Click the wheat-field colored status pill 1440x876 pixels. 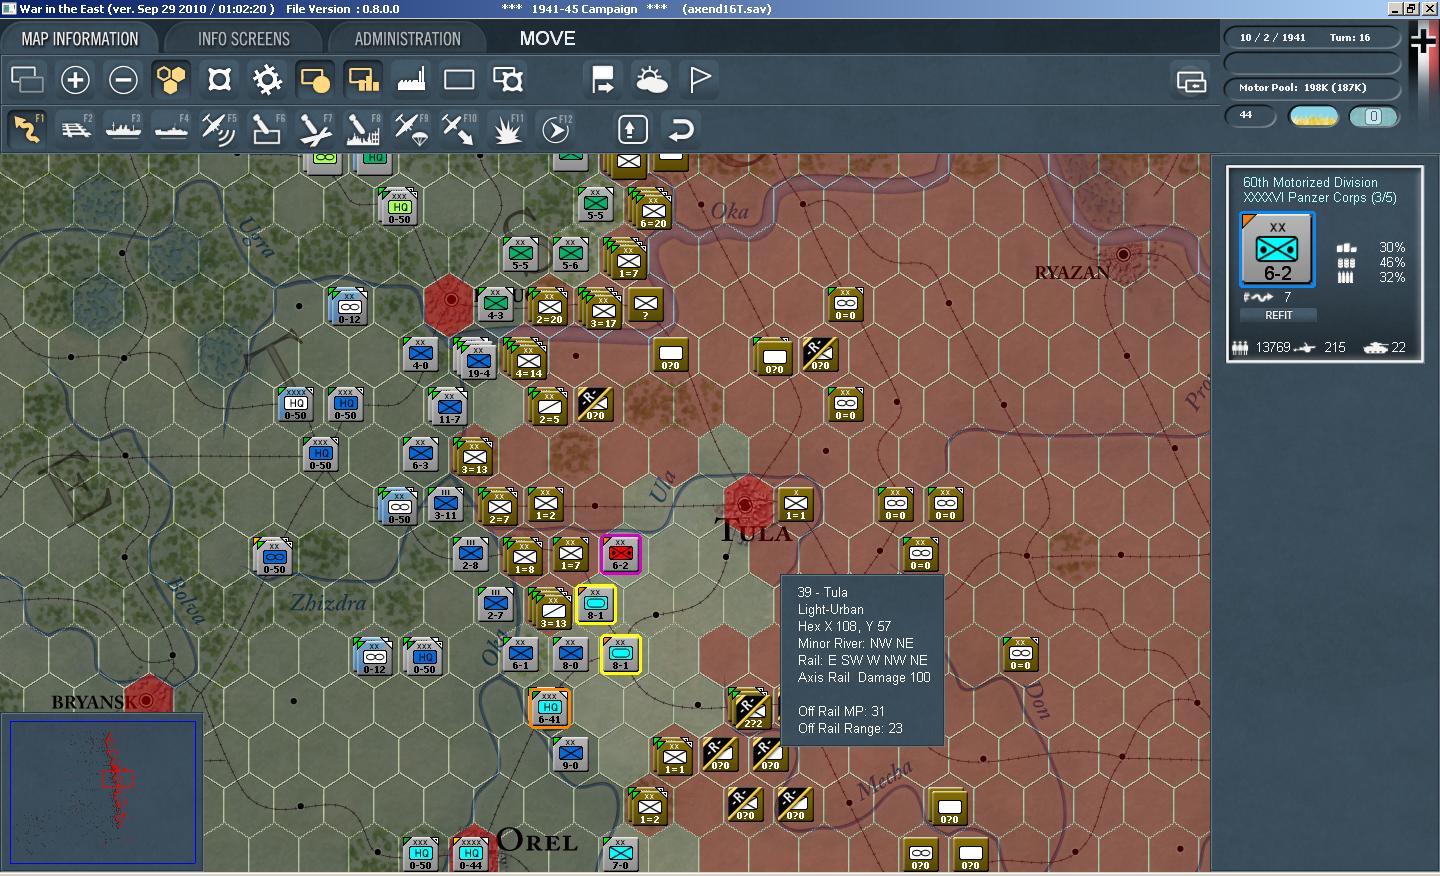point(1314,116)
